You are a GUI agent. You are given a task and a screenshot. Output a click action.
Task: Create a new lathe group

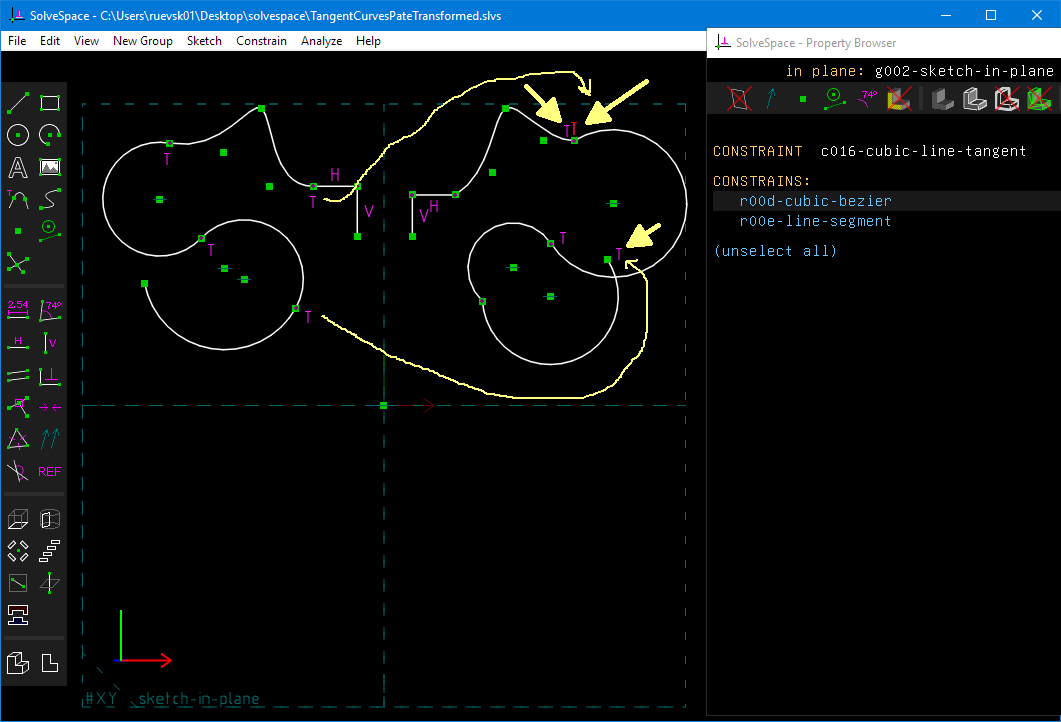[x=49, y=519]
